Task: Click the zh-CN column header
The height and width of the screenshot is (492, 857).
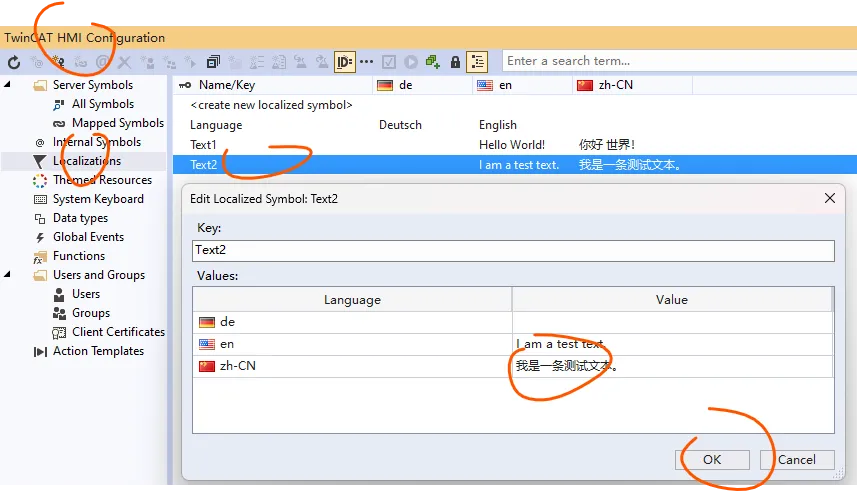Action: pyautogui.click(x=633, y=85)
